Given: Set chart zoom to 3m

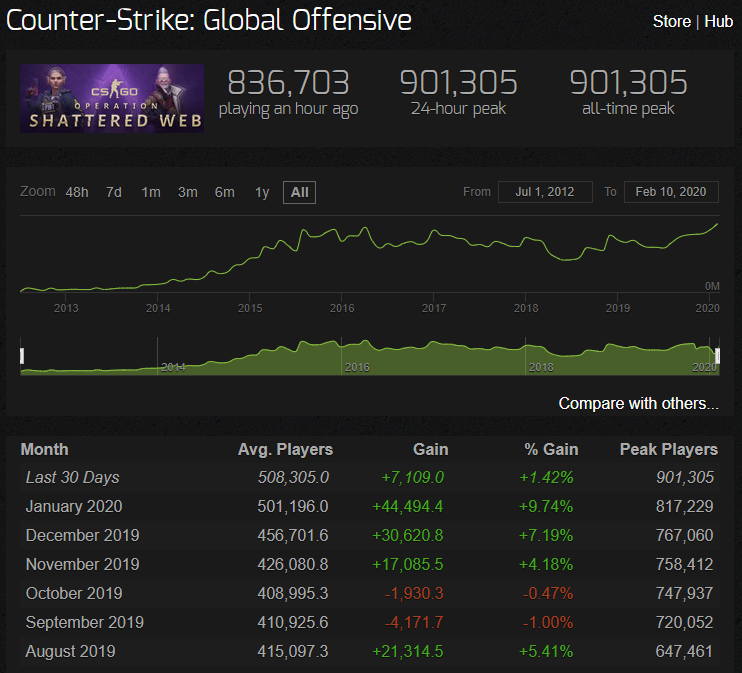Looking at the screenshot, I should [x=188, y=192].
